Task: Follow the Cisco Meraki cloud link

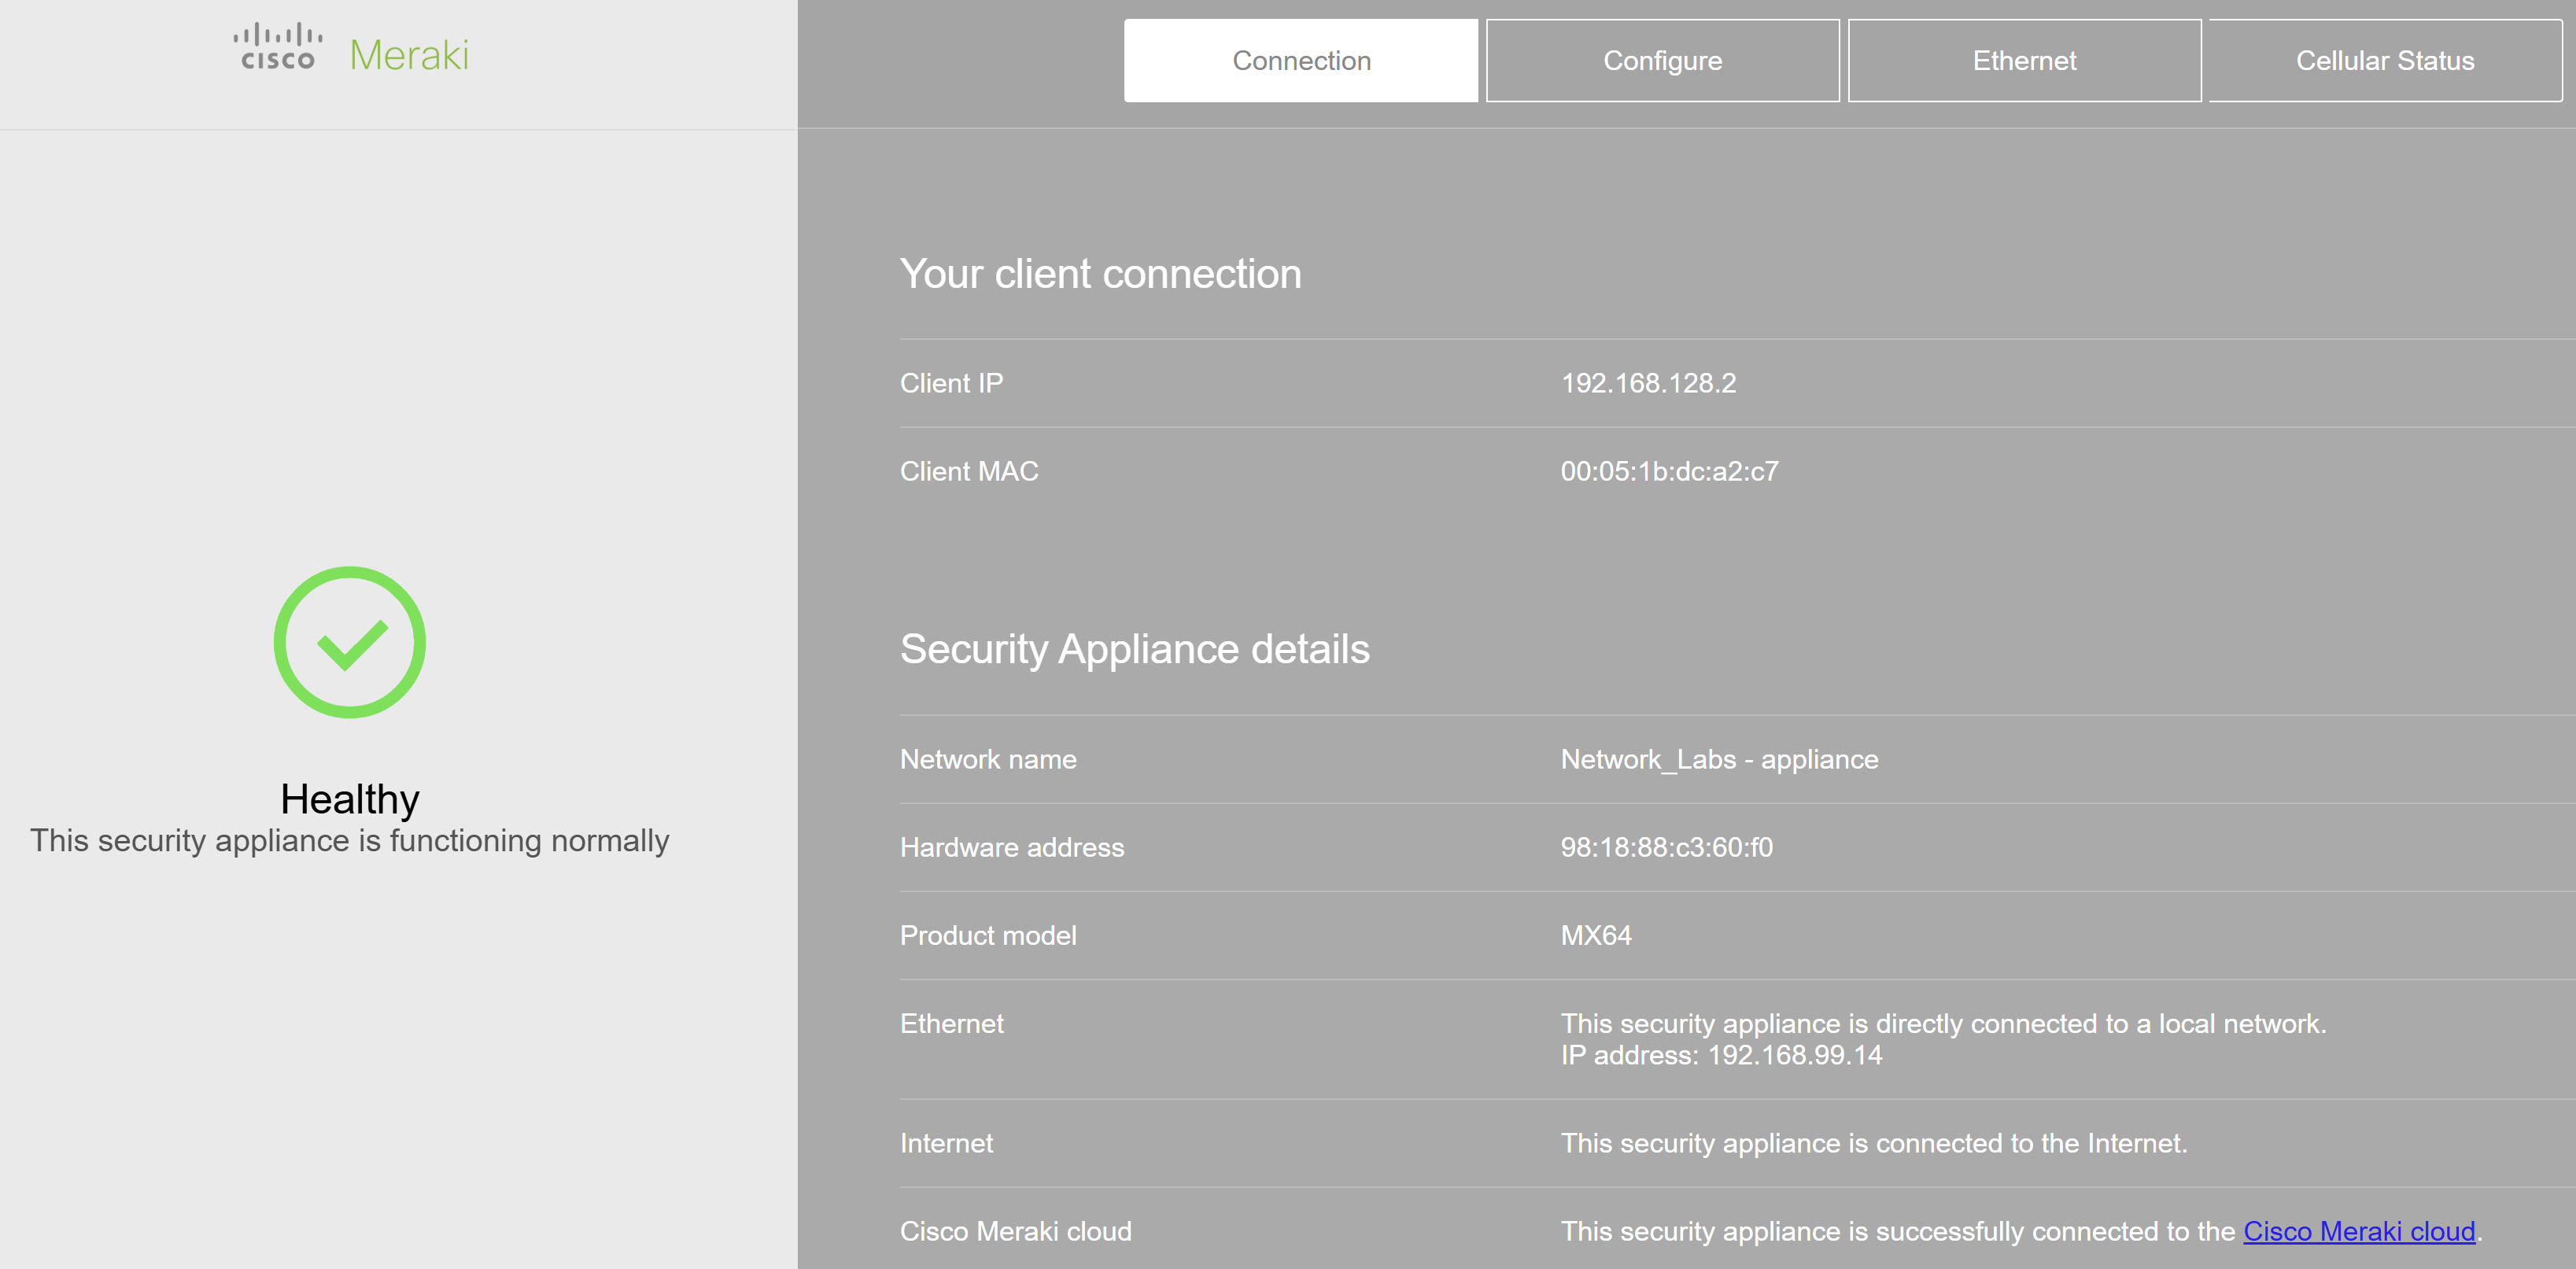Action: pyautogui.click(x=2359, y=1231)
